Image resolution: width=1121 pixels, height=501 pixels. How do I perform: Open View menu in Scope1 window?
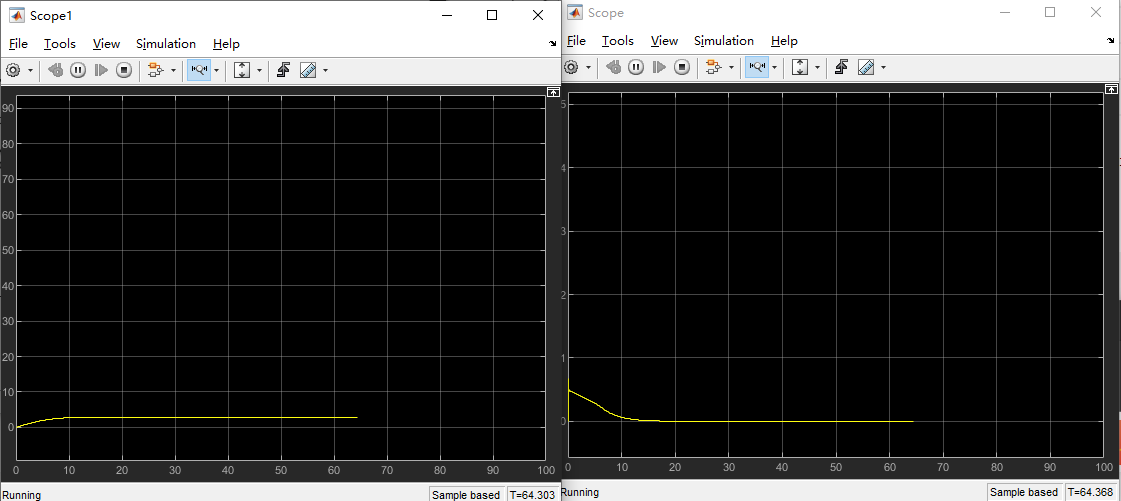106,44
